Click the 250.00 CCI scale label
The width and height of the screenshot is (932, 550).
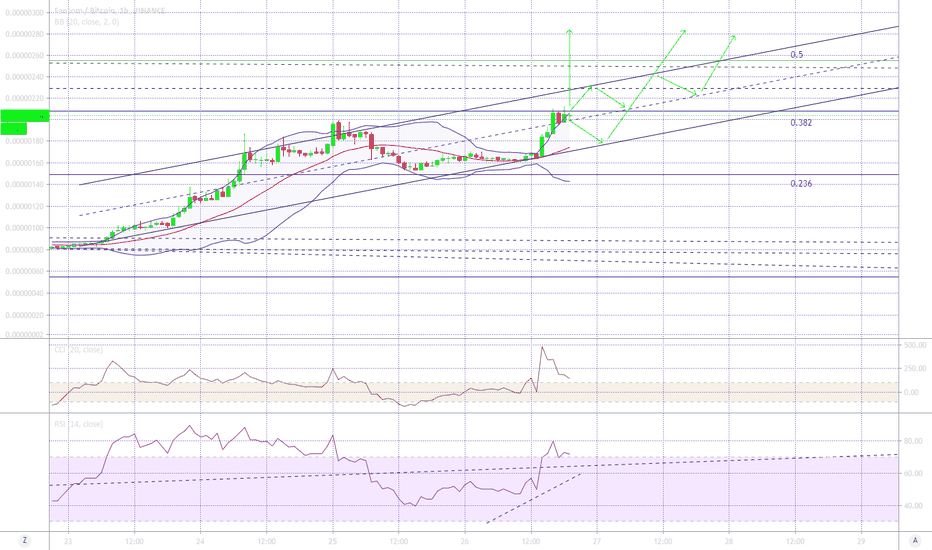click(x=915, y=369)
